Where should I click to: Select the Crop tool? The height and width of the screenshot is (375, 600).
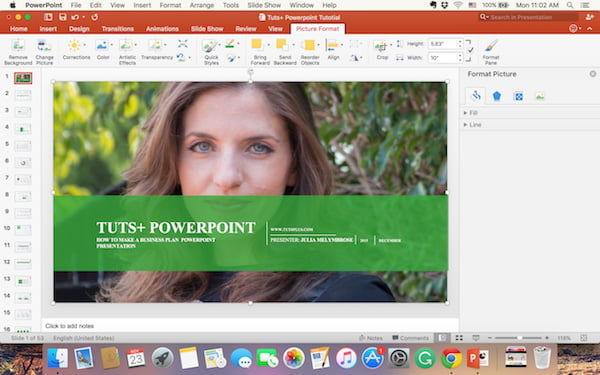382,50
